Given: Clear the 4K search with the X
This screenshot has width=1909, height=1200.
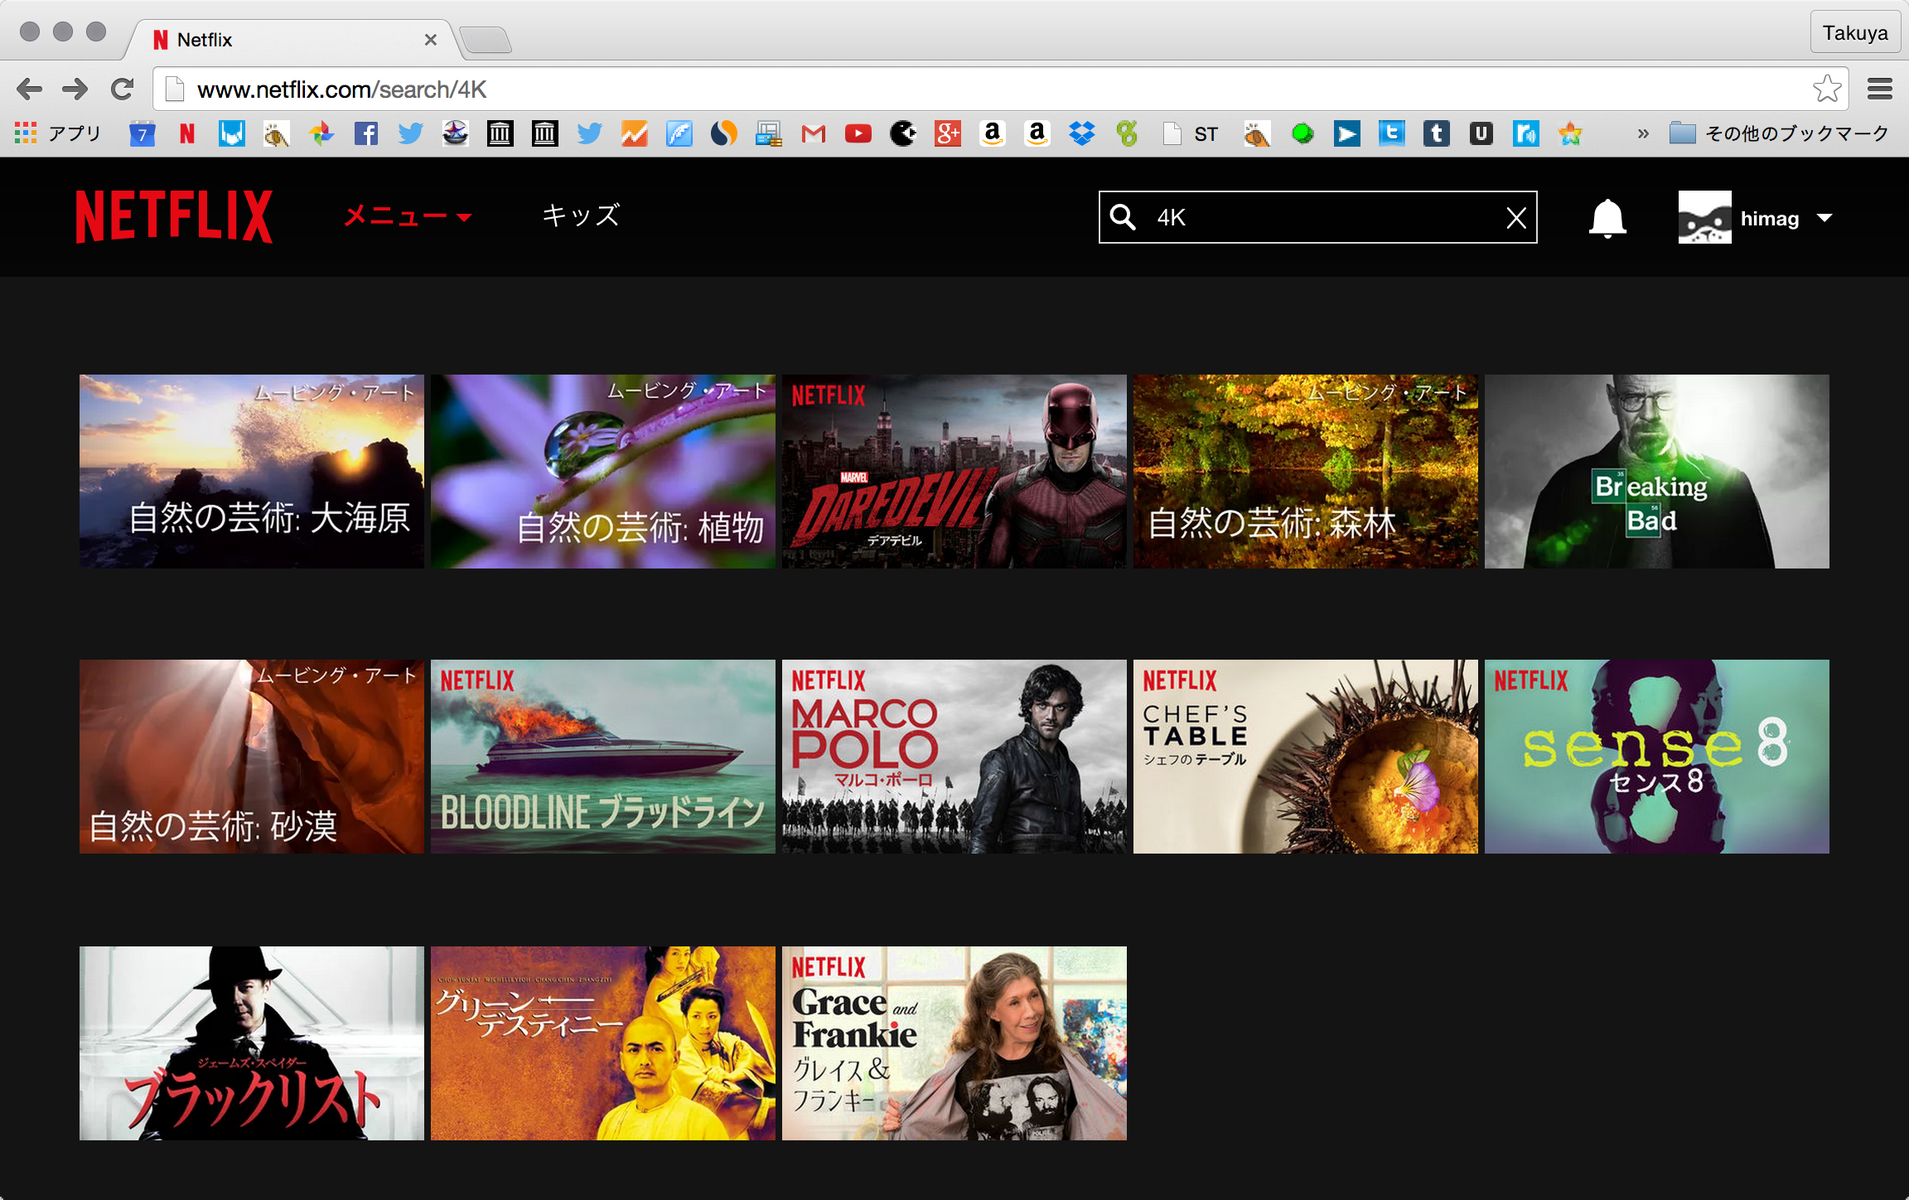Looking at the screenshot, I should coord(1515,217).
